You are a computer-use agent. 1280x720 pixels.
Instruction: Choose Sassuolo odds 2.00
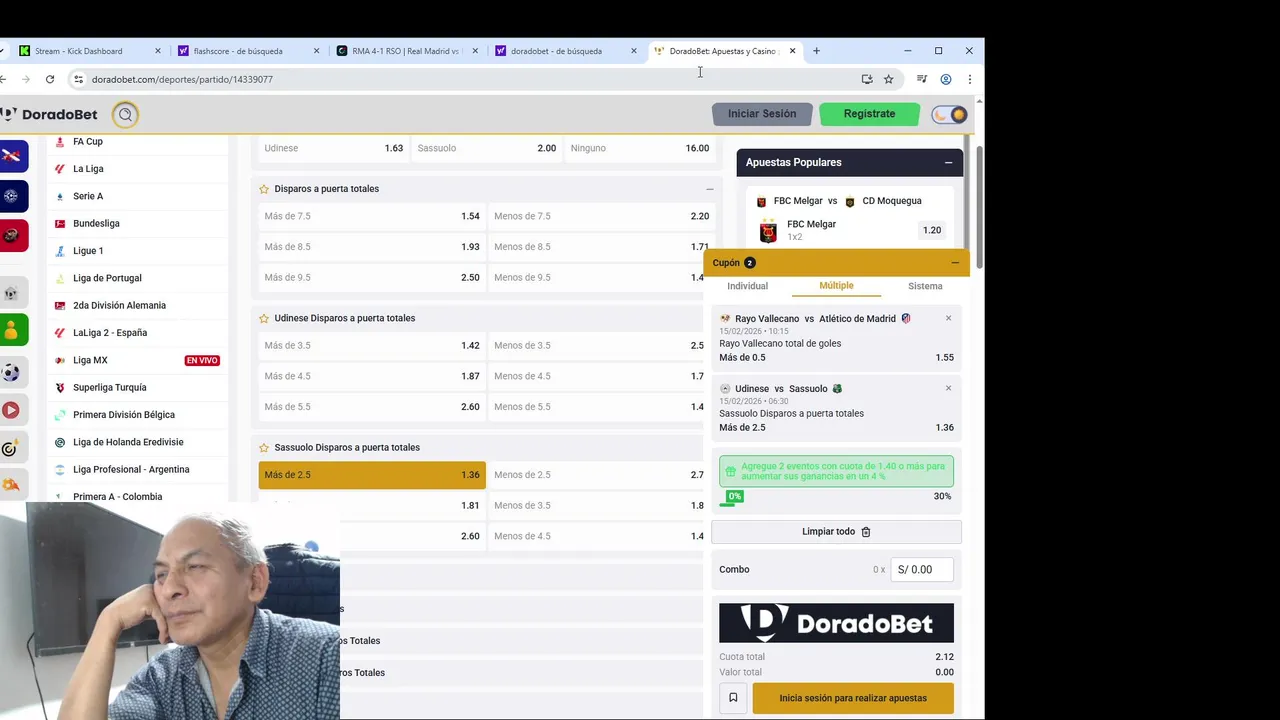point(486,148)
